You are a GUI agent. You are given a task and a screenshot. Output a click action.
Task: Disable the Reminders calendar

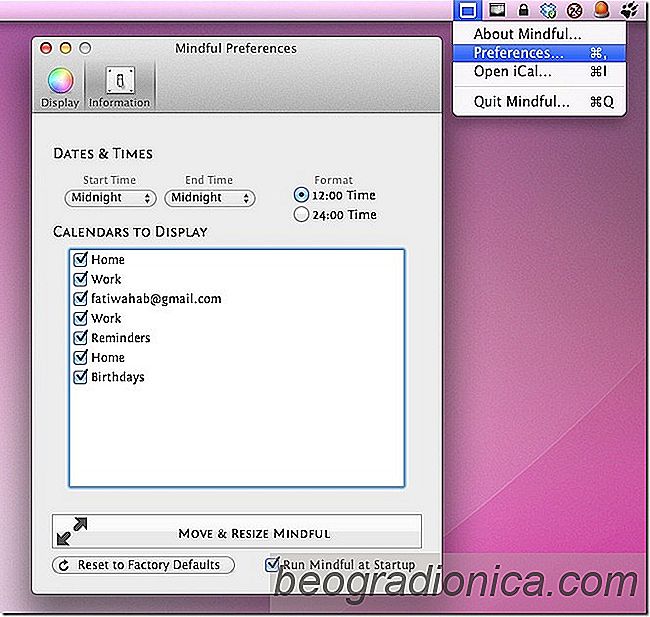(80, 338)
